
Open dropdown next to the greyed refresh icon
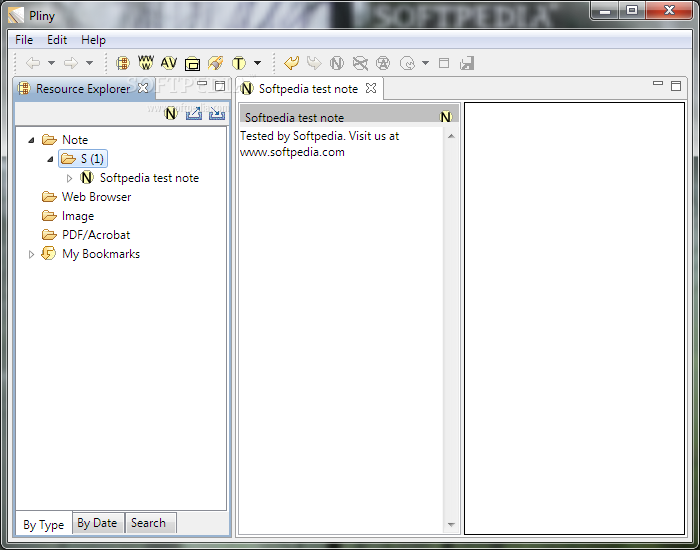point(425,63)
